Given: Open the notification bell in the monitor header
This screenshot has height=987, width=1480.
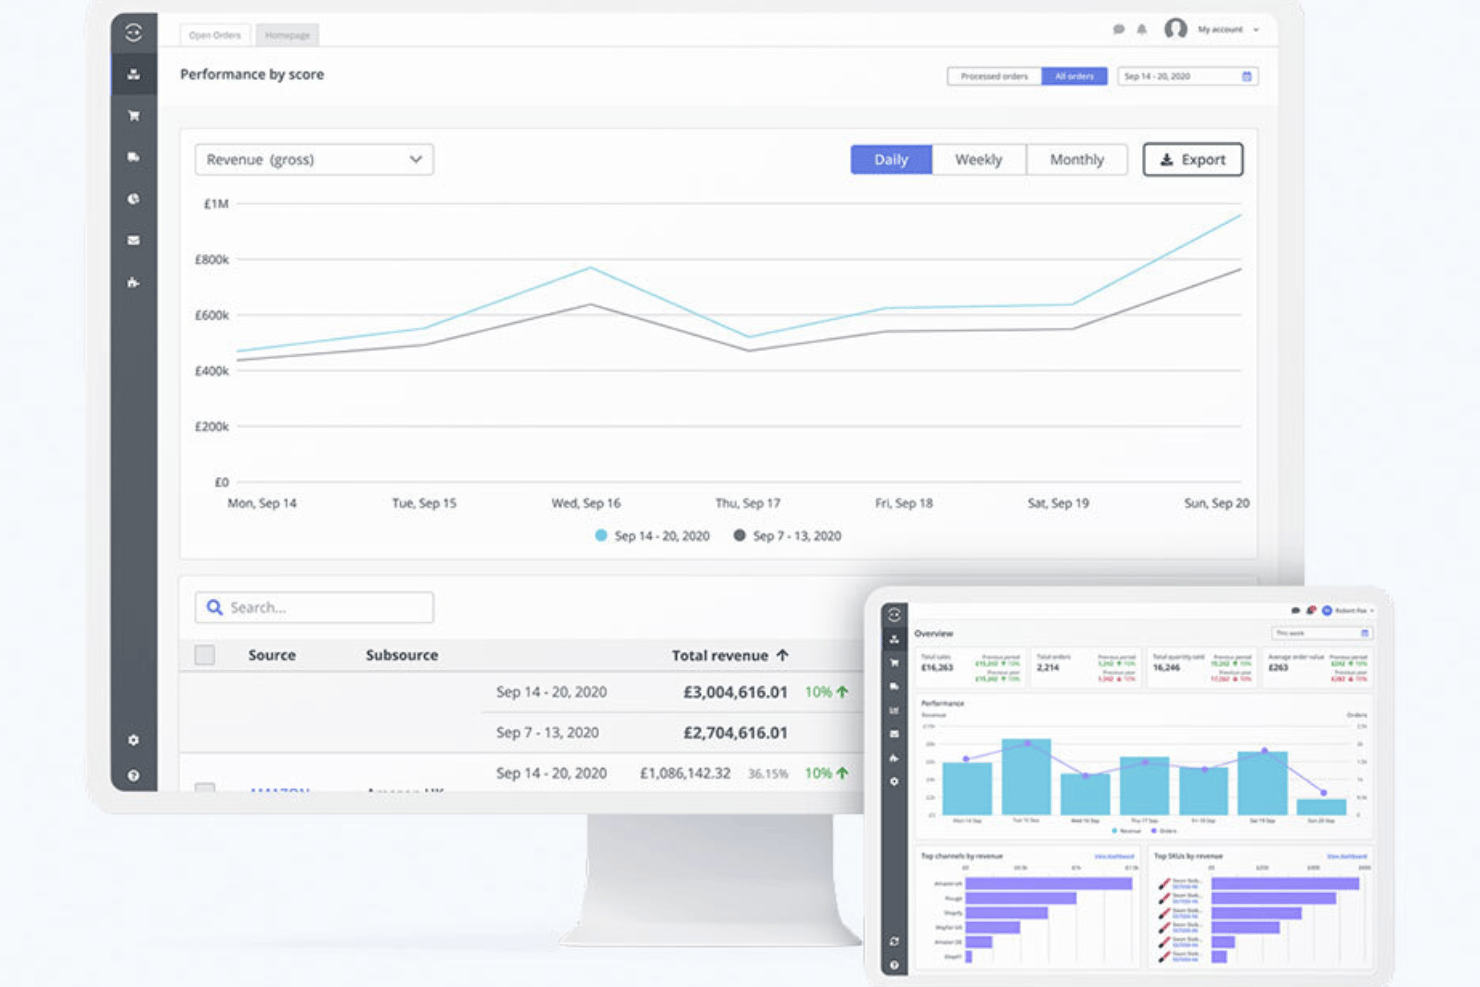Looking at the screenshot, I should pos(1141,29).
